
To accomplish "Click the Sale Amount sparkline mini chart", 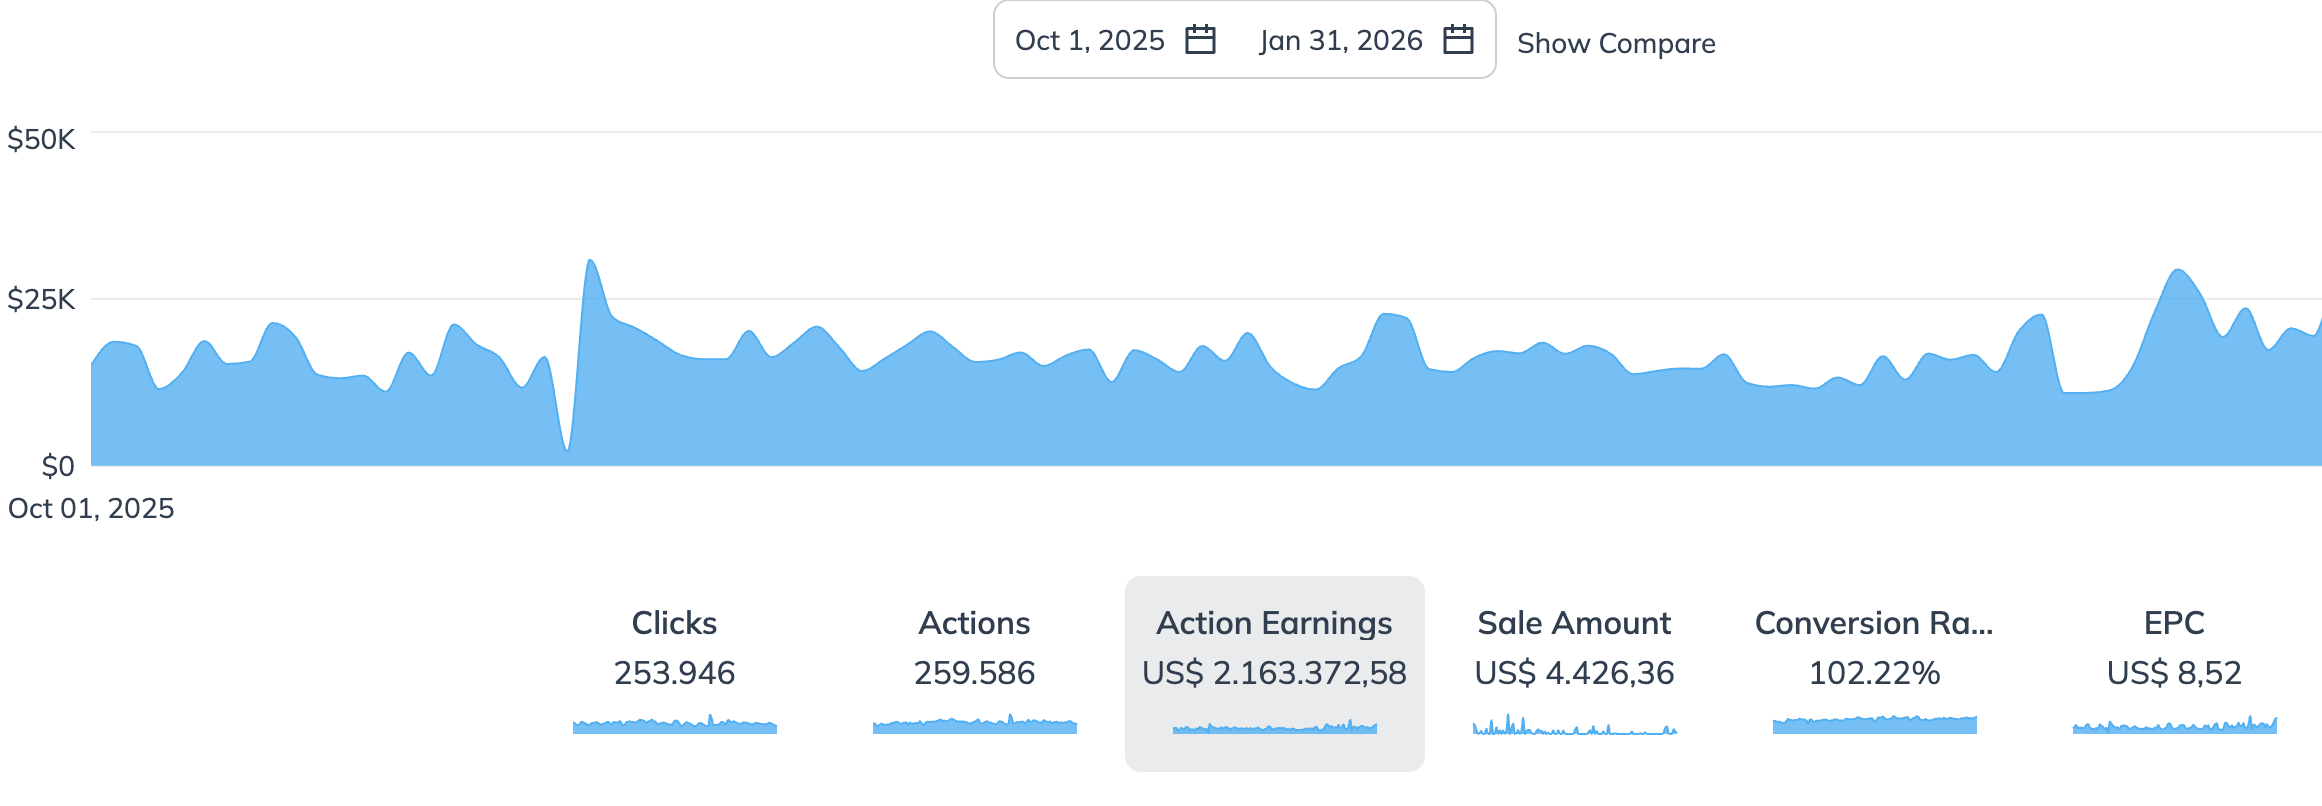I will pos(1574,725).
